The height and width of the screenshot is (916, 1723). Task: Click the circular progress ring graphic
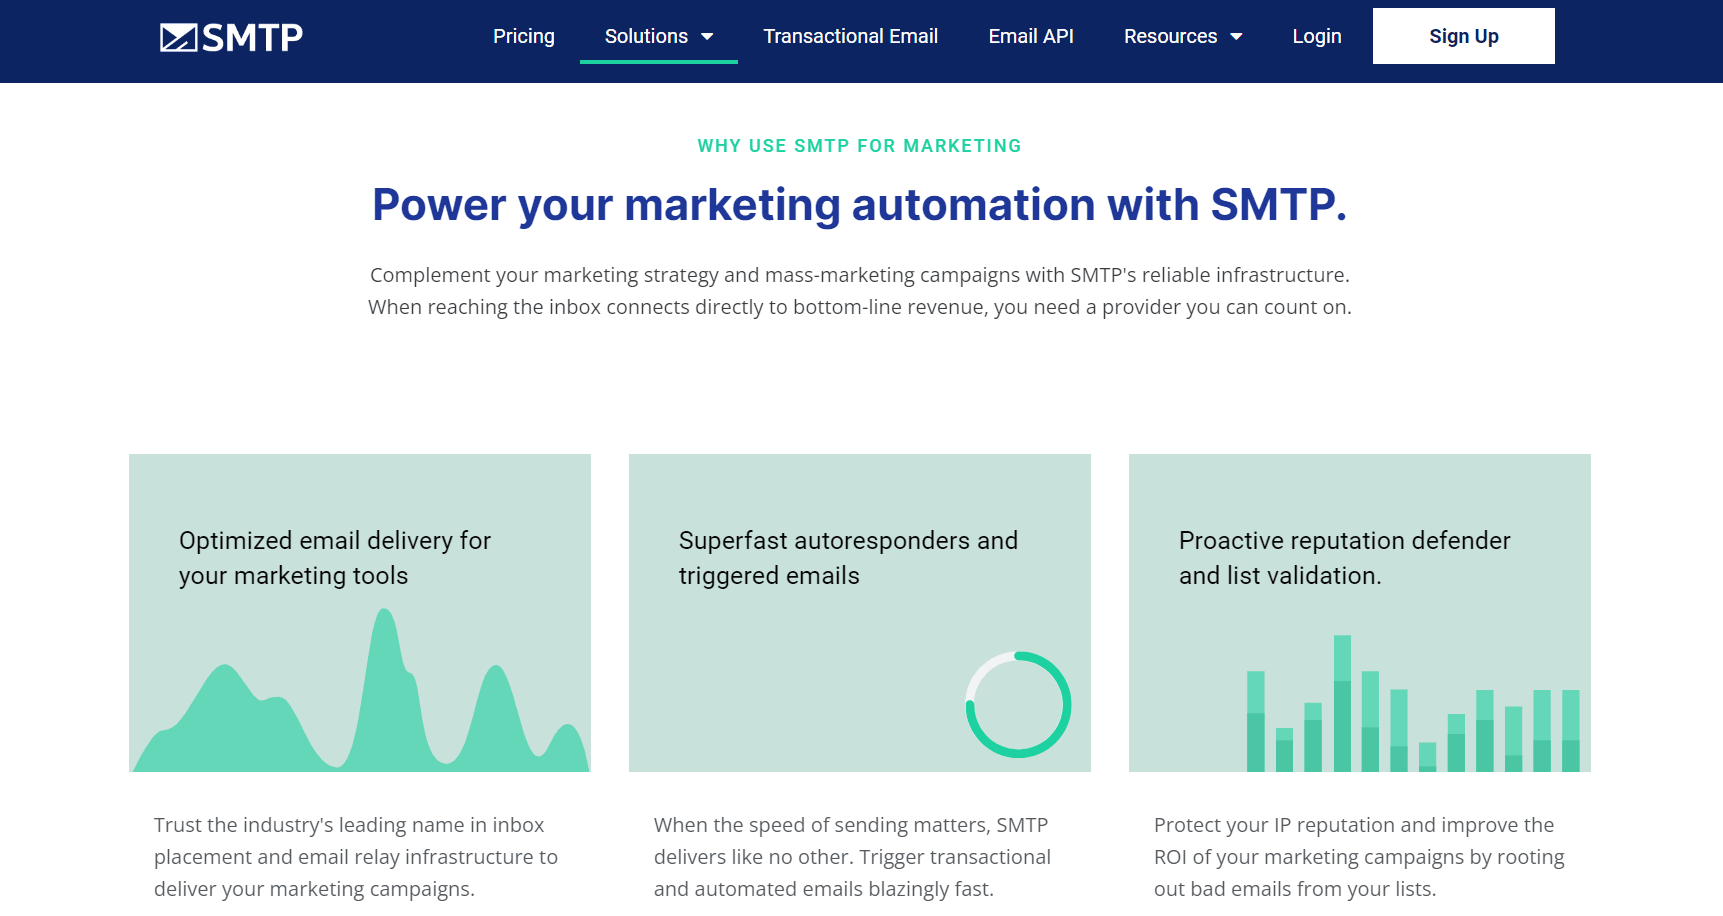[x=1018, y=704]
